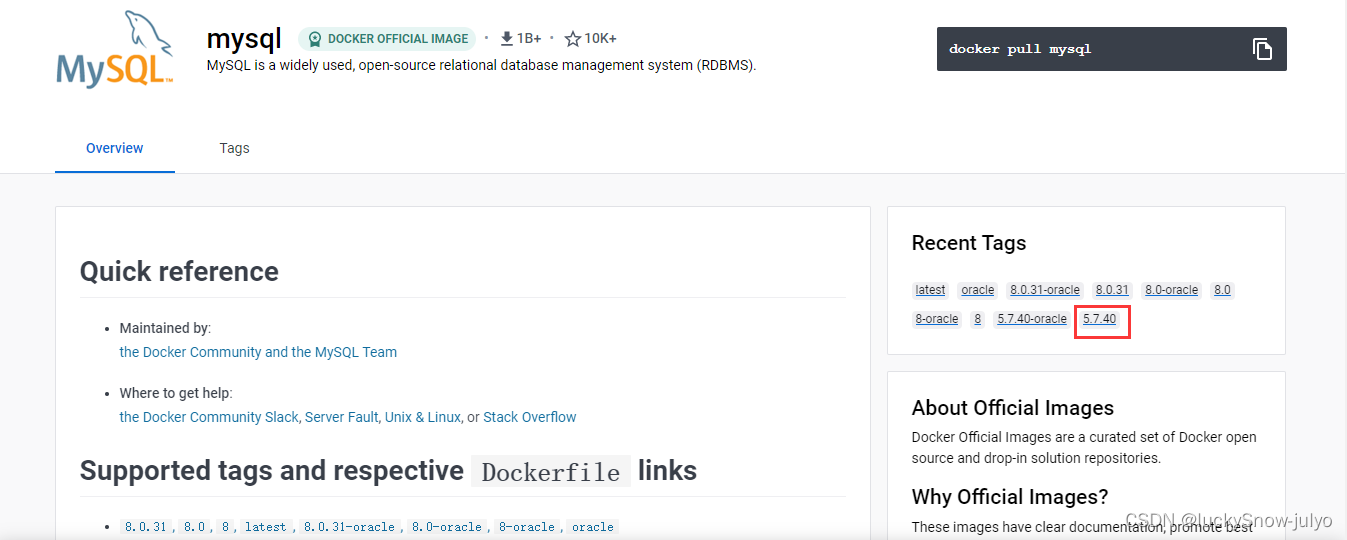The height and width of the screenshot is (540, 1347).
Task: Open the '8' recent tag
Action: 977,319
